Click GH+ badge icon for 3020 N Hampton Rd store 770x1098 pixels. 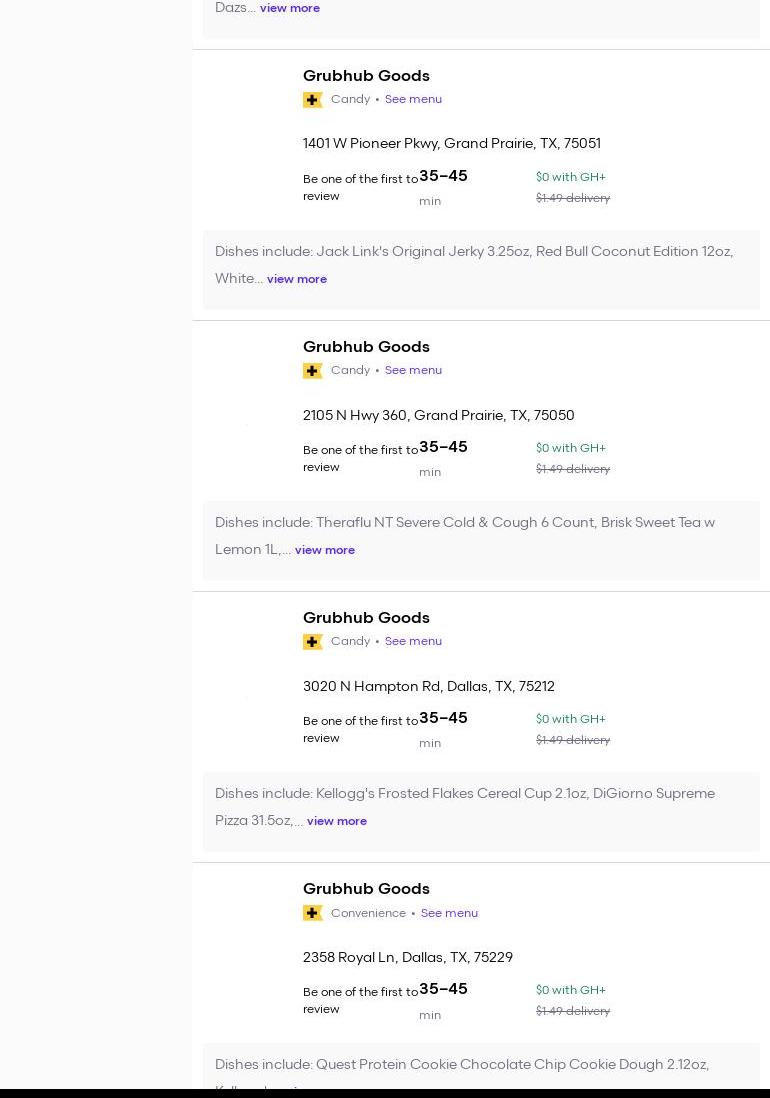313,642
